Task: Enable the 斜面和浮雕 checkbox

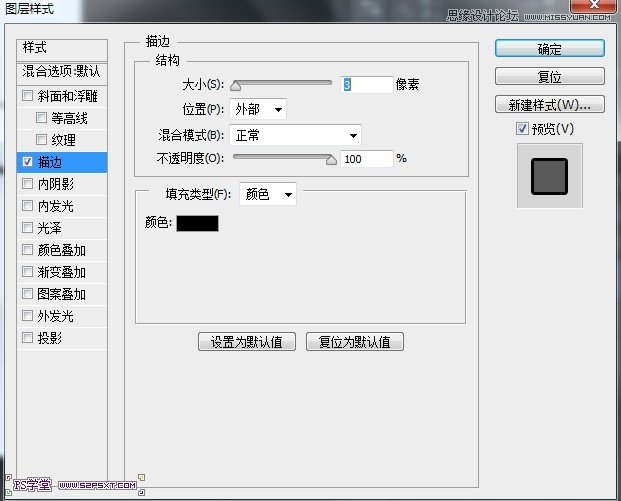Action: (x=28, y=96)
